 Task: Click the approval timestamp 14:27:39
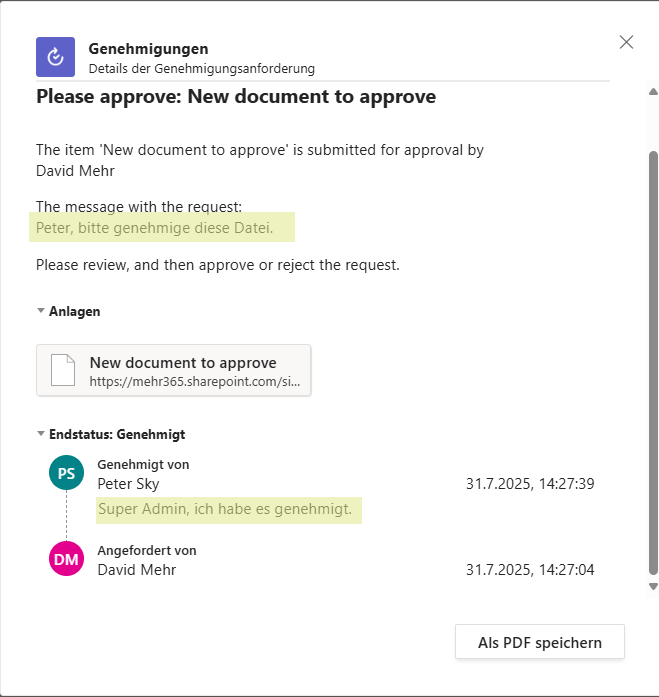point(567,484)
